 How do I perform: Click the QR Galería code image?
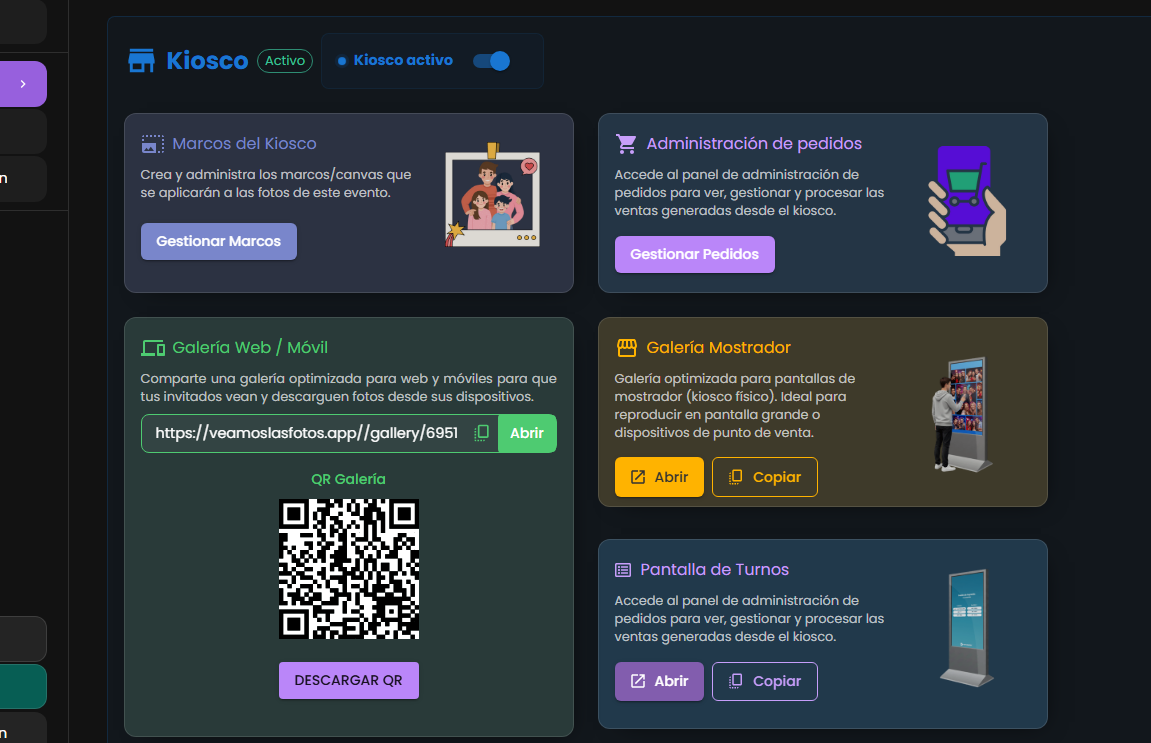(349, 569)
